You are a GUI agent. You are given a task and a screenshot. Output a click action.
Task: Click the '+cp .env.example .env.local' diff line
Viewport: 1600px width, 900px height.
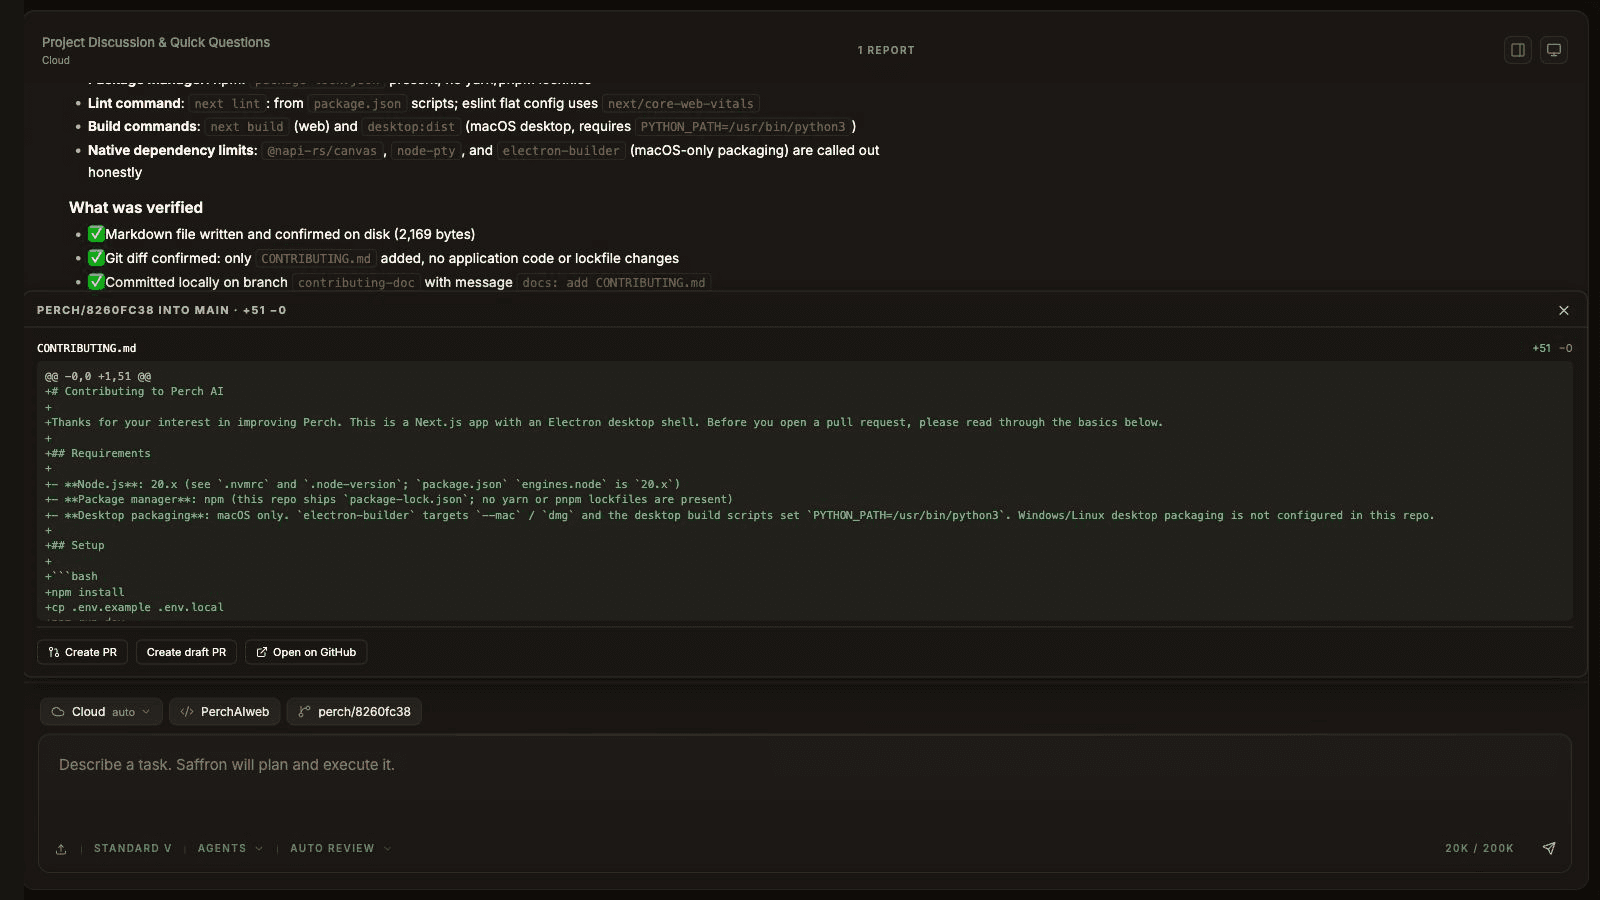(134, 607)
